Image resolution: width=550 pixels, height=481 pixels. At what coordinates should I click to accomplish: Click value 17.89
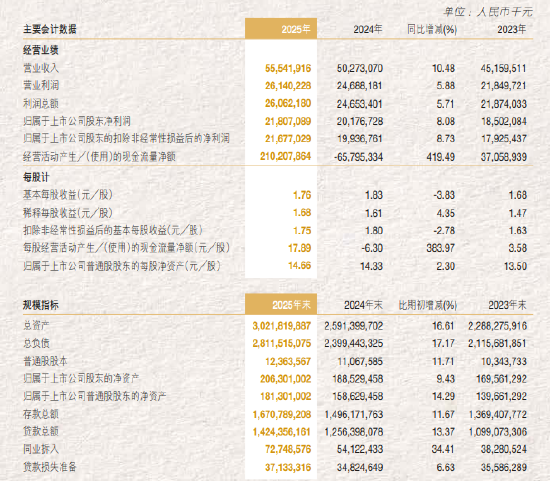tap(300, 248)
